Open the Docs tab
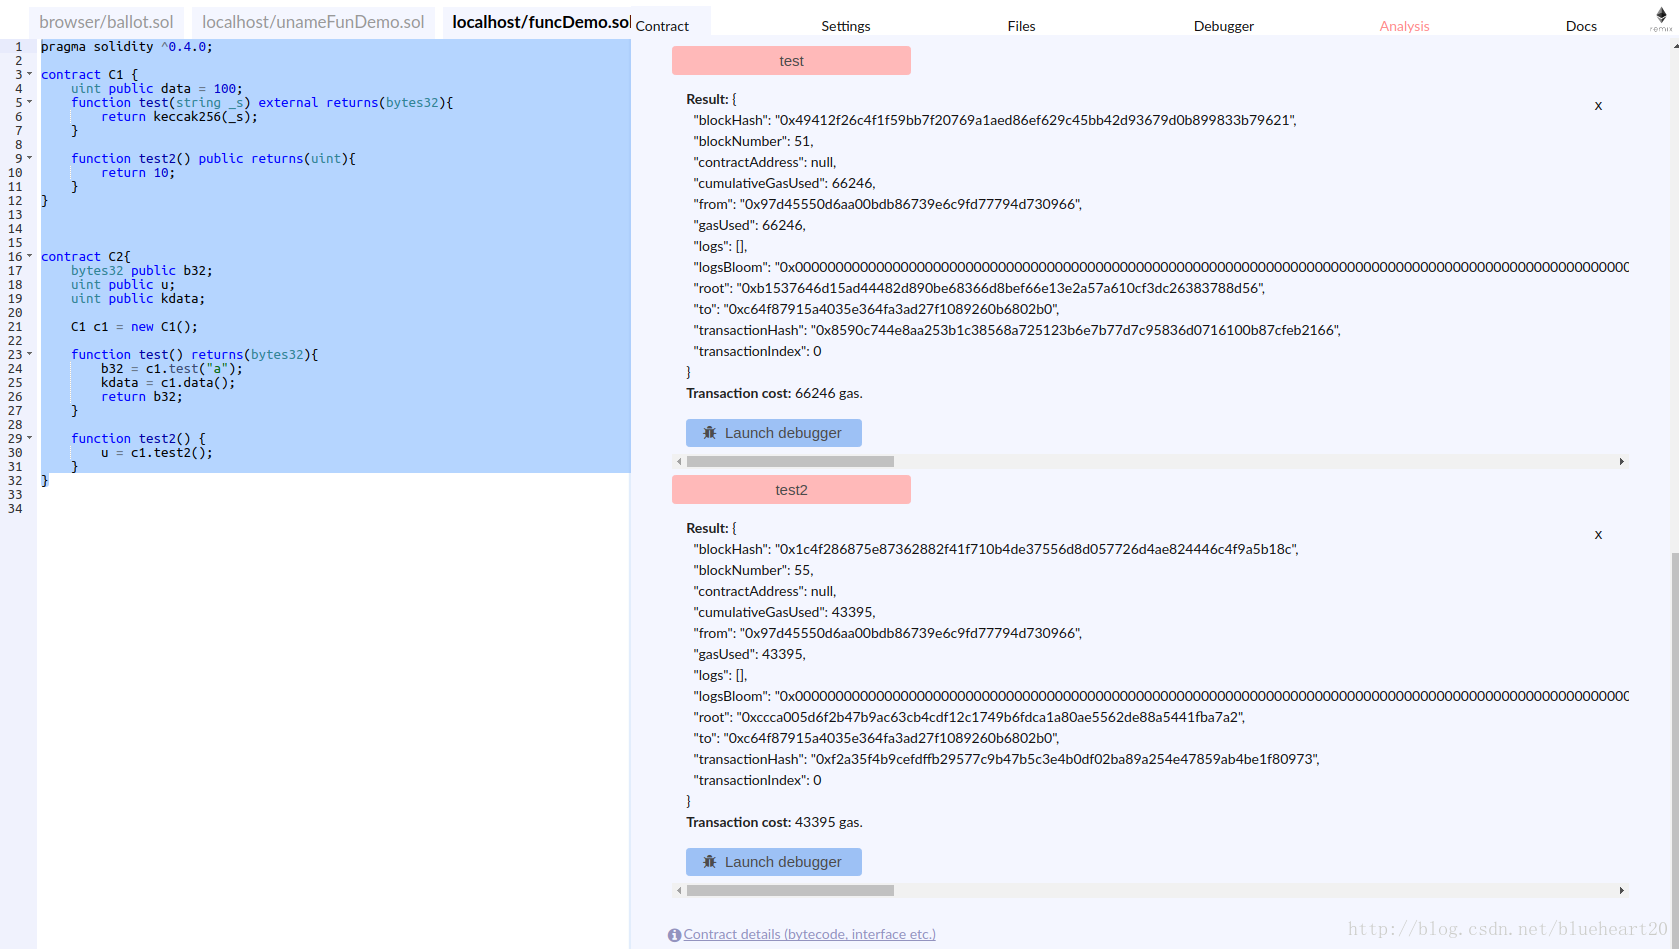This screenshot has height=949, width=1679. pyautogui.click(x=1581, y=26)
